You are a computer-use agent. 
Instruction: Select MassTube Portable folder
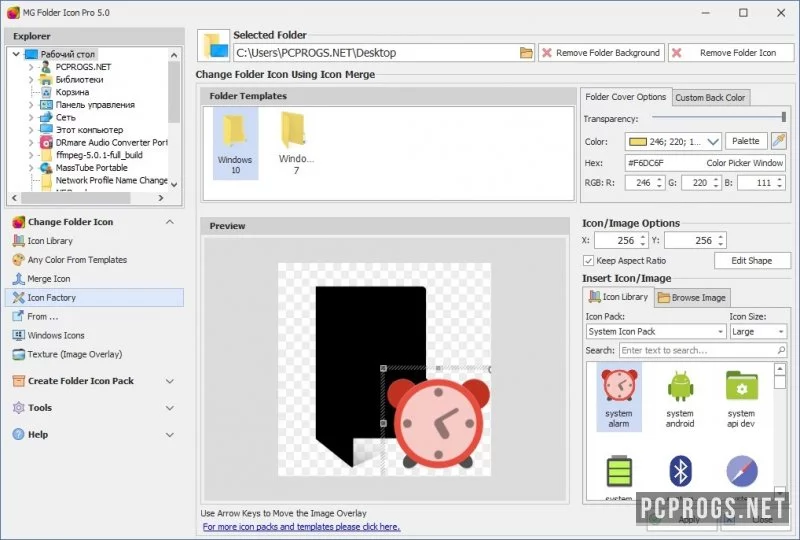(91, 168)
